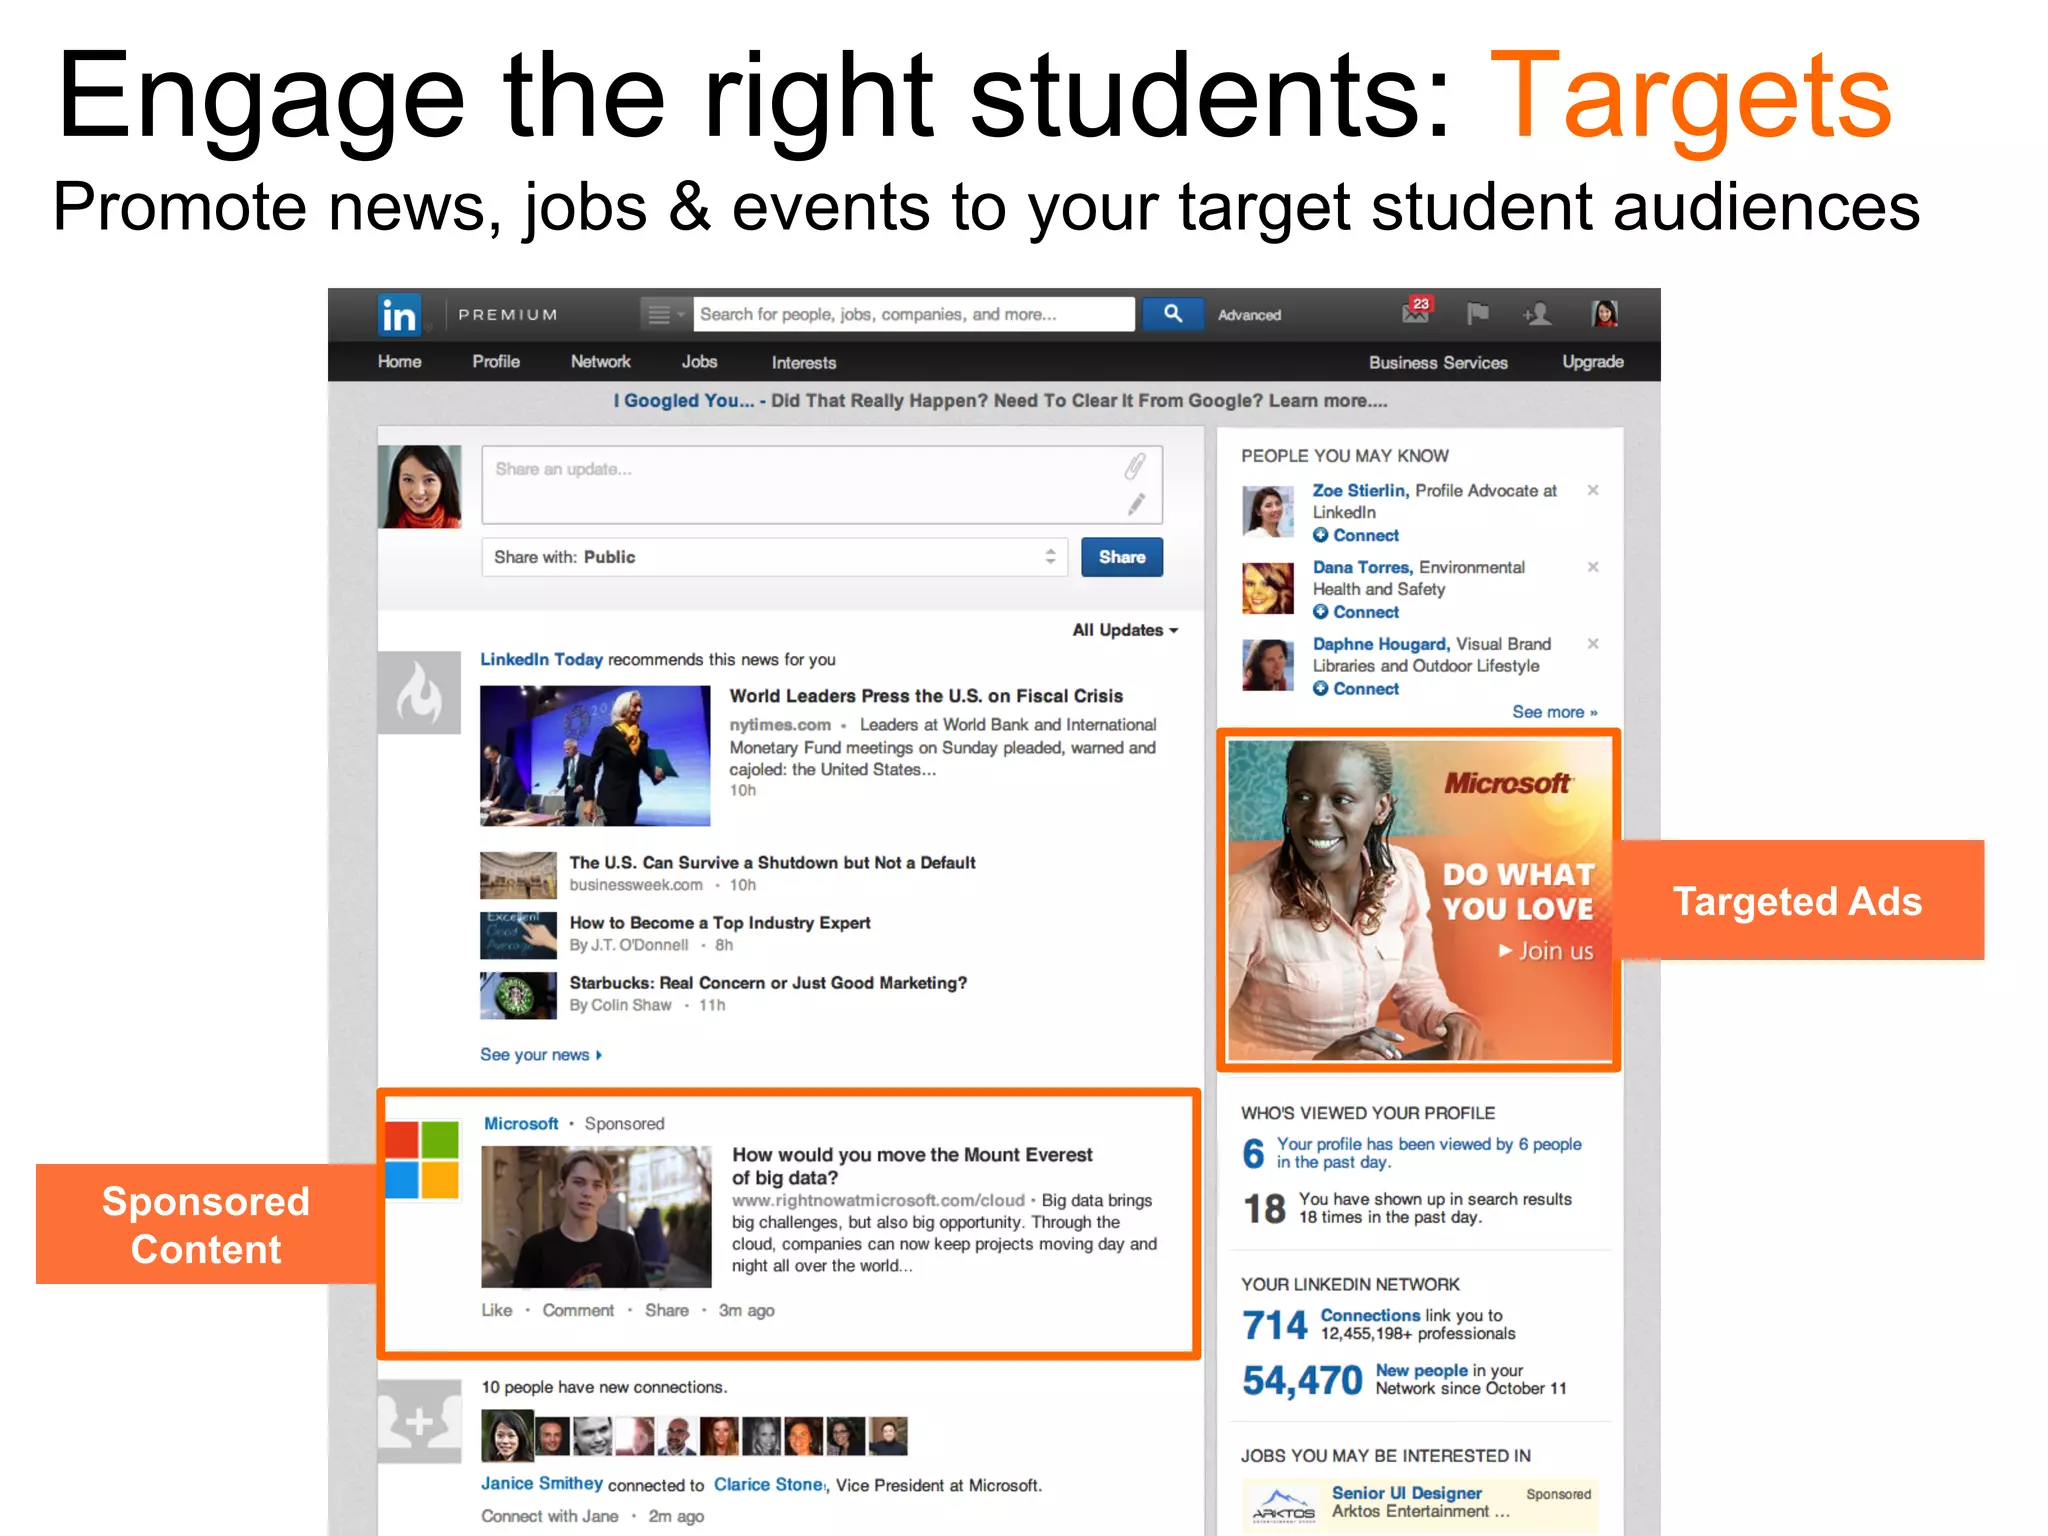
Task: Open Clarice Stone's profile link
Action: [769, 1485]
